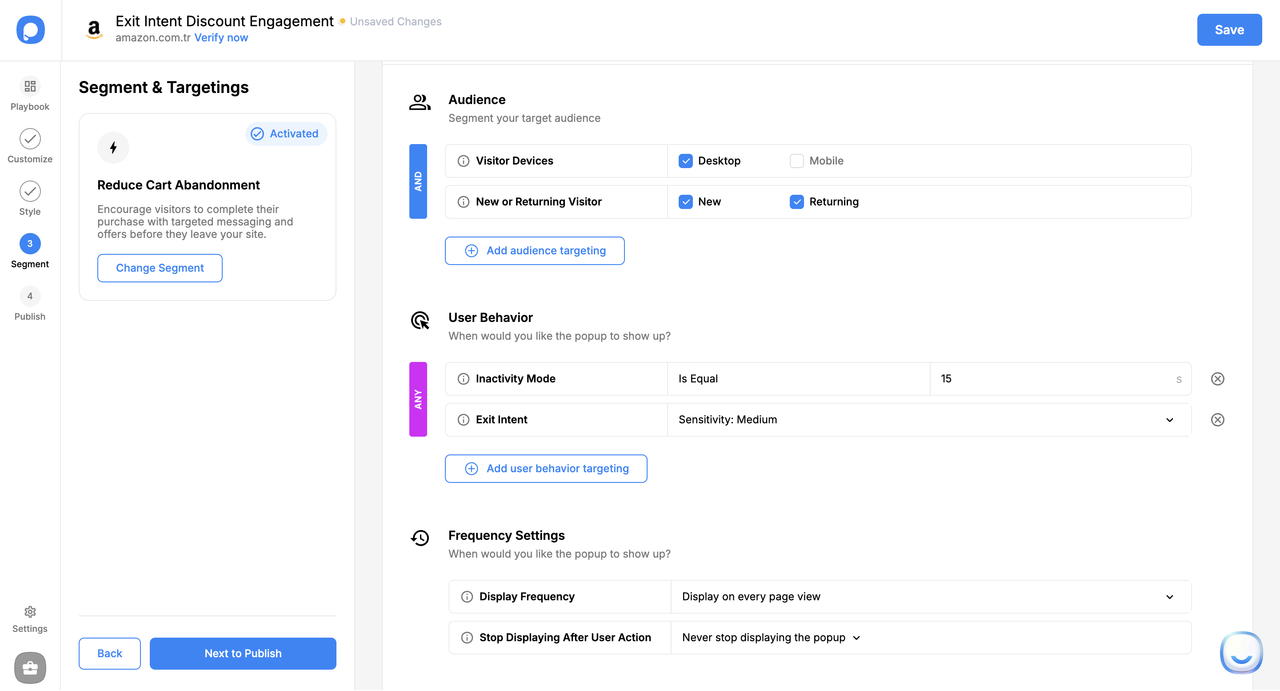Image resolution: width=1280 pixels, height=691 pixels.
Task: Click the Inactivity seconds value field
Action: tap(1060, 379)
